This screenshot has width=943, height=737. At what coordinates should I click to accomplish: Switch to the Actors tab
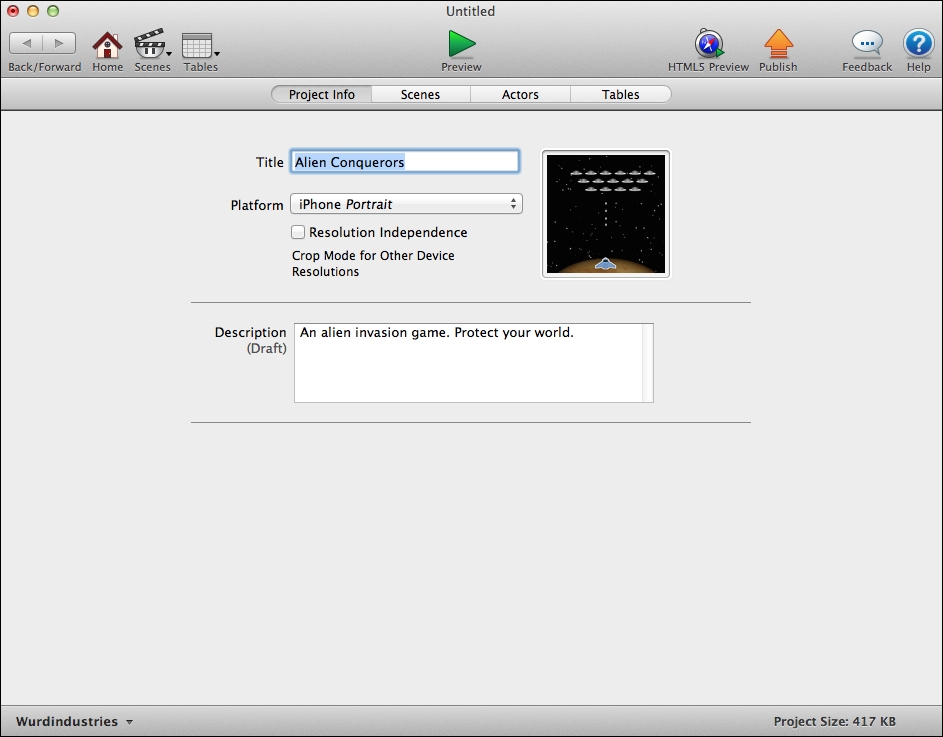point(520,94)
